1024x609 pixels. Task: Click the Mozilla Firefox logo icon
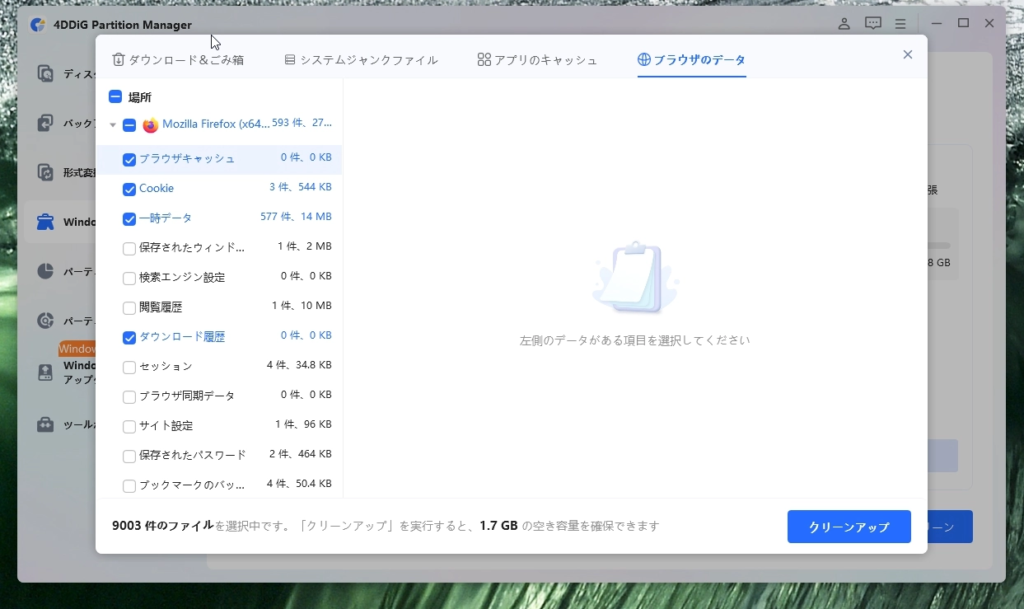coord(151,125)
